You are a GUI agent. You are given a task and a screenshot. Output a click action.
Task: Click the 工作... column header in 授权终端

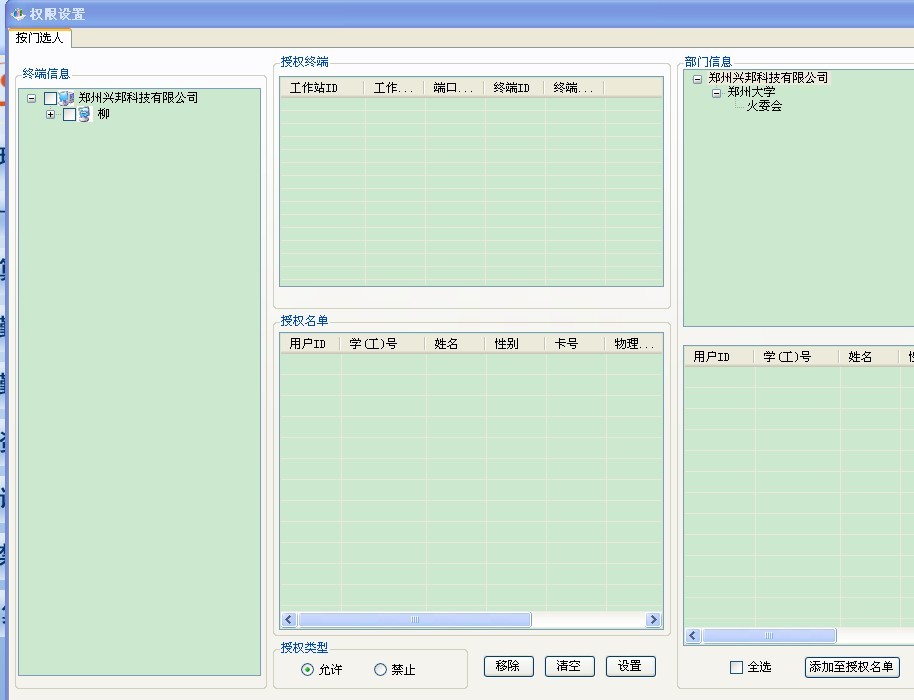[394, 88]
